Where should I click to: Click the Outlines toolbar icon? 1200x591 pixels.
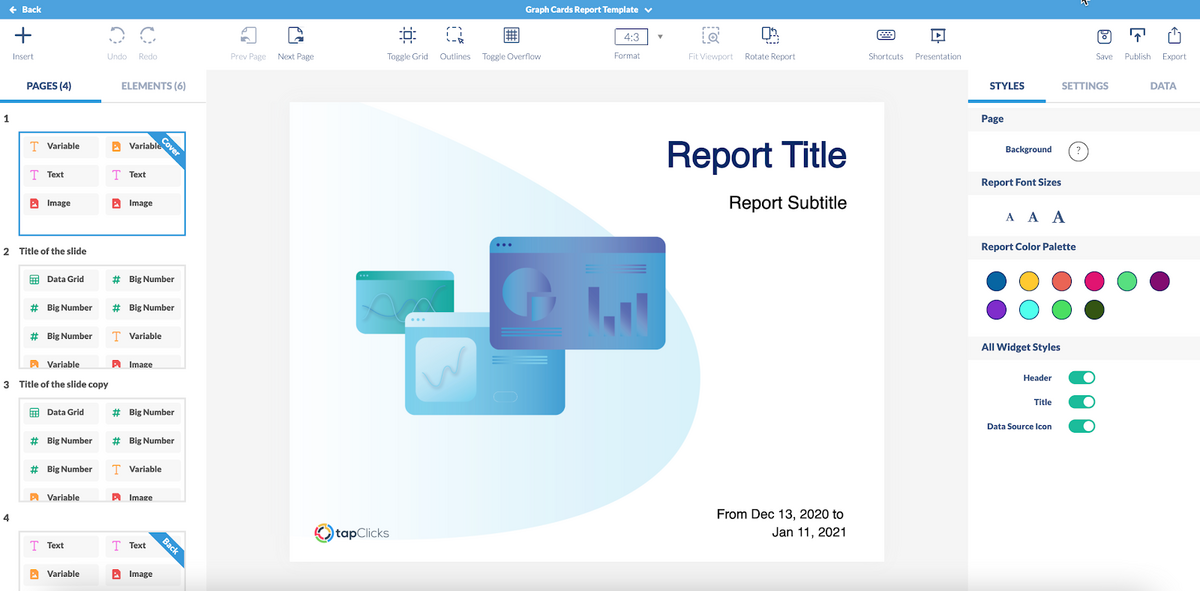tap(455, 36)
